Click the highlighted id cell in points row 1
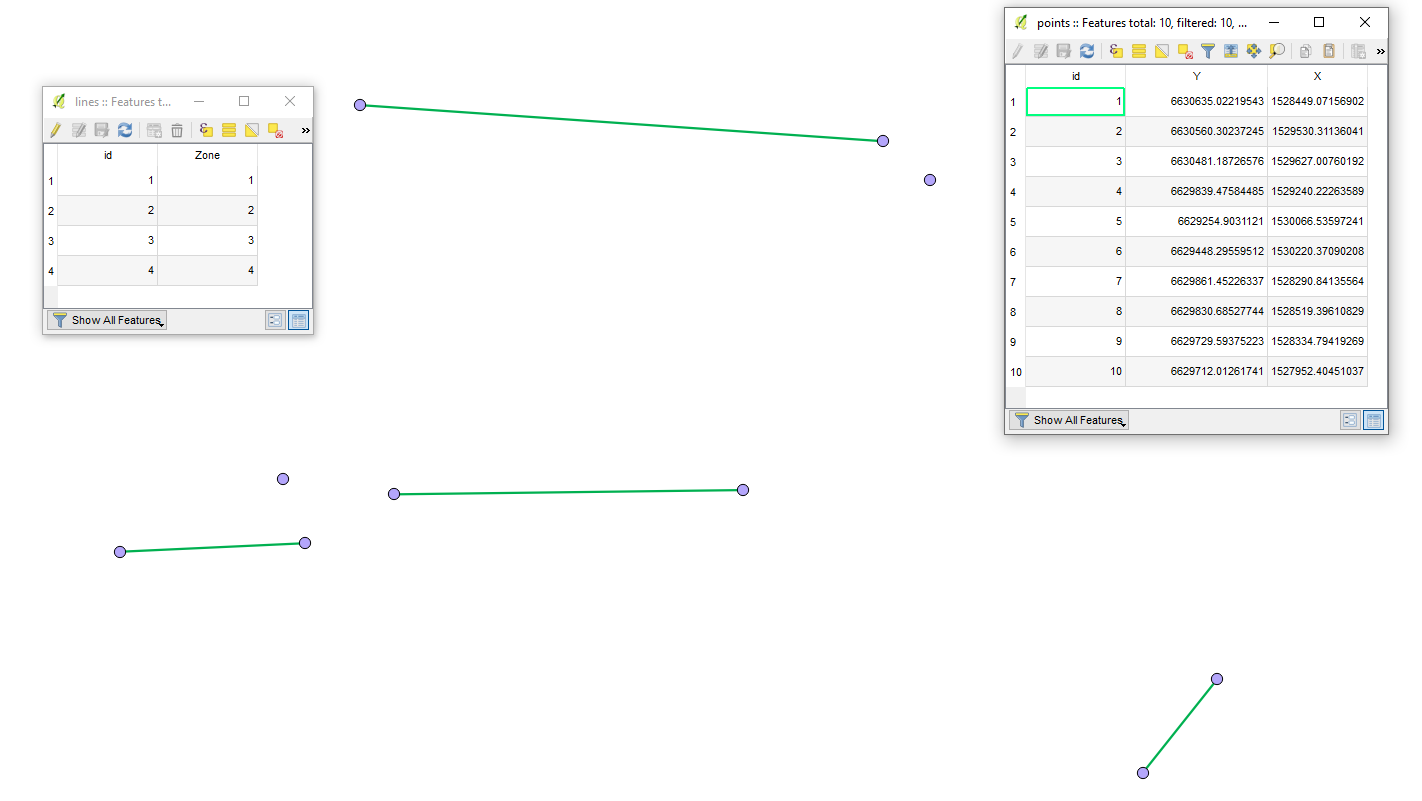Image resolution: width=1422 pixels, height=801 pixels. click(1076, 102)
